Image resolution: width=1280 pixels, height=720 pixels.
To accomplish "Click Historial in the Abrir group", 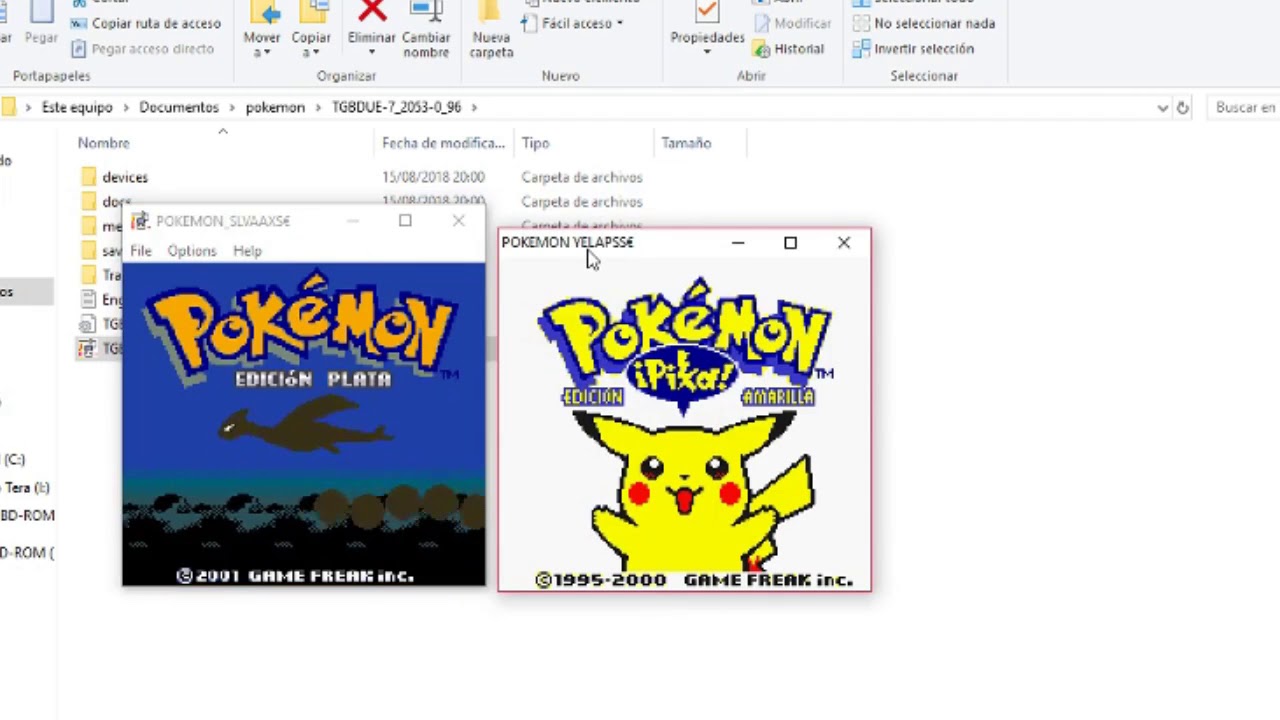I will click(788, 49).
